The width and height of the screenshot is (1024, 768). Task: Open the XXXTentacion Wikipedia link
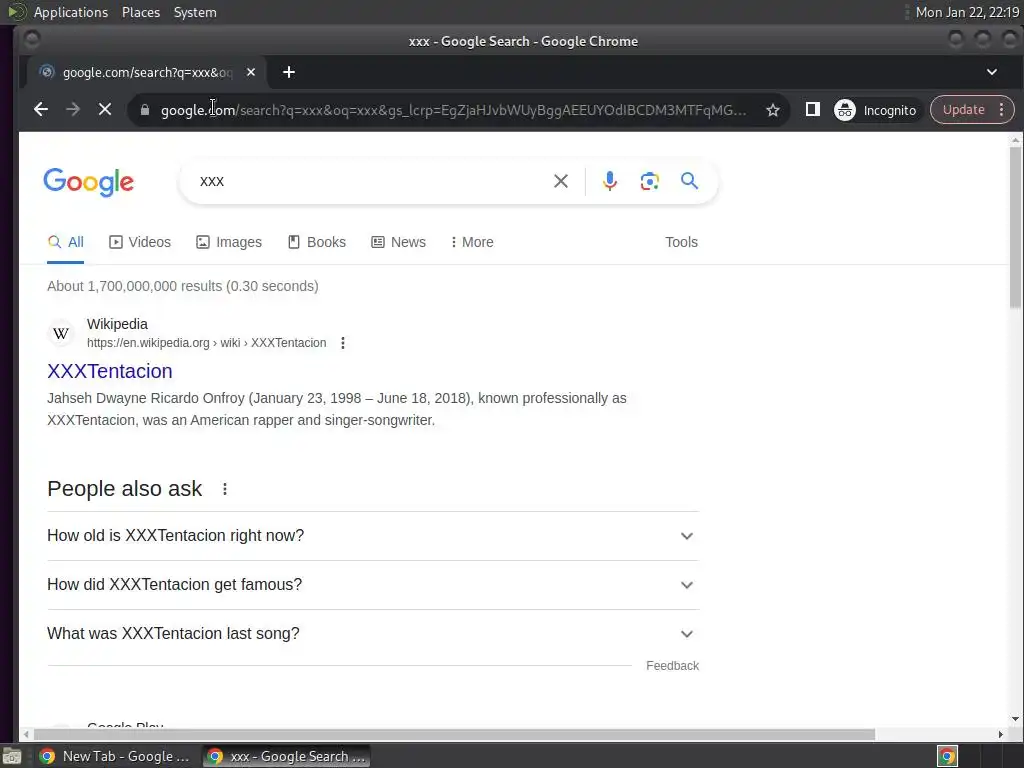point(110,371)
